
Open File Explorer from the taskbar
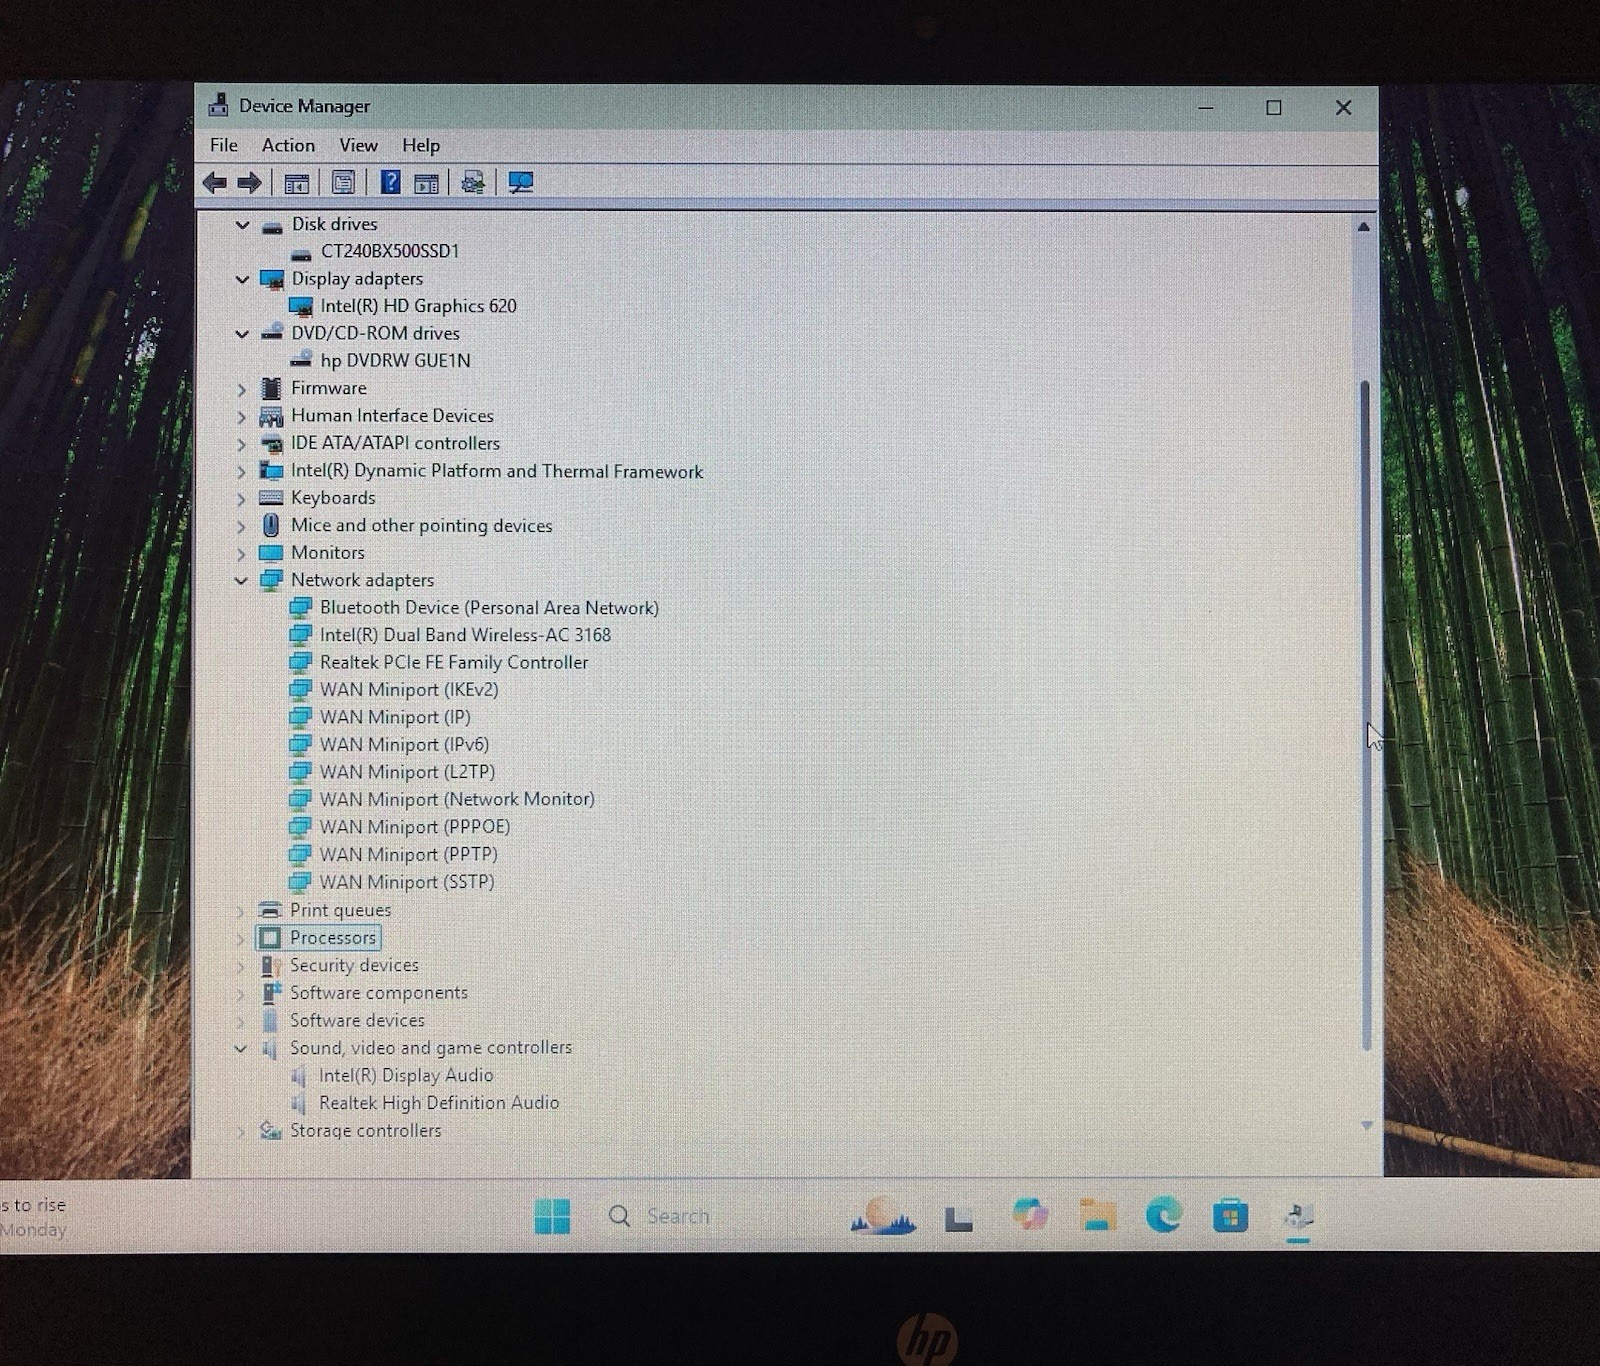click(1098, 1216)
